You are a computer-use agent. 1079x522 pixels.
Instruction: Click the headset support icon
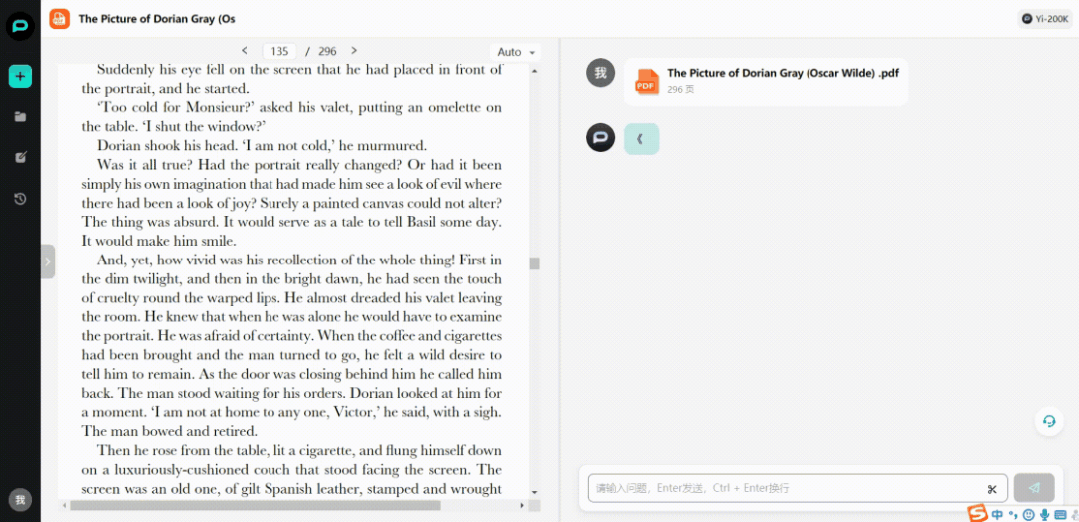click(1049, 421)
